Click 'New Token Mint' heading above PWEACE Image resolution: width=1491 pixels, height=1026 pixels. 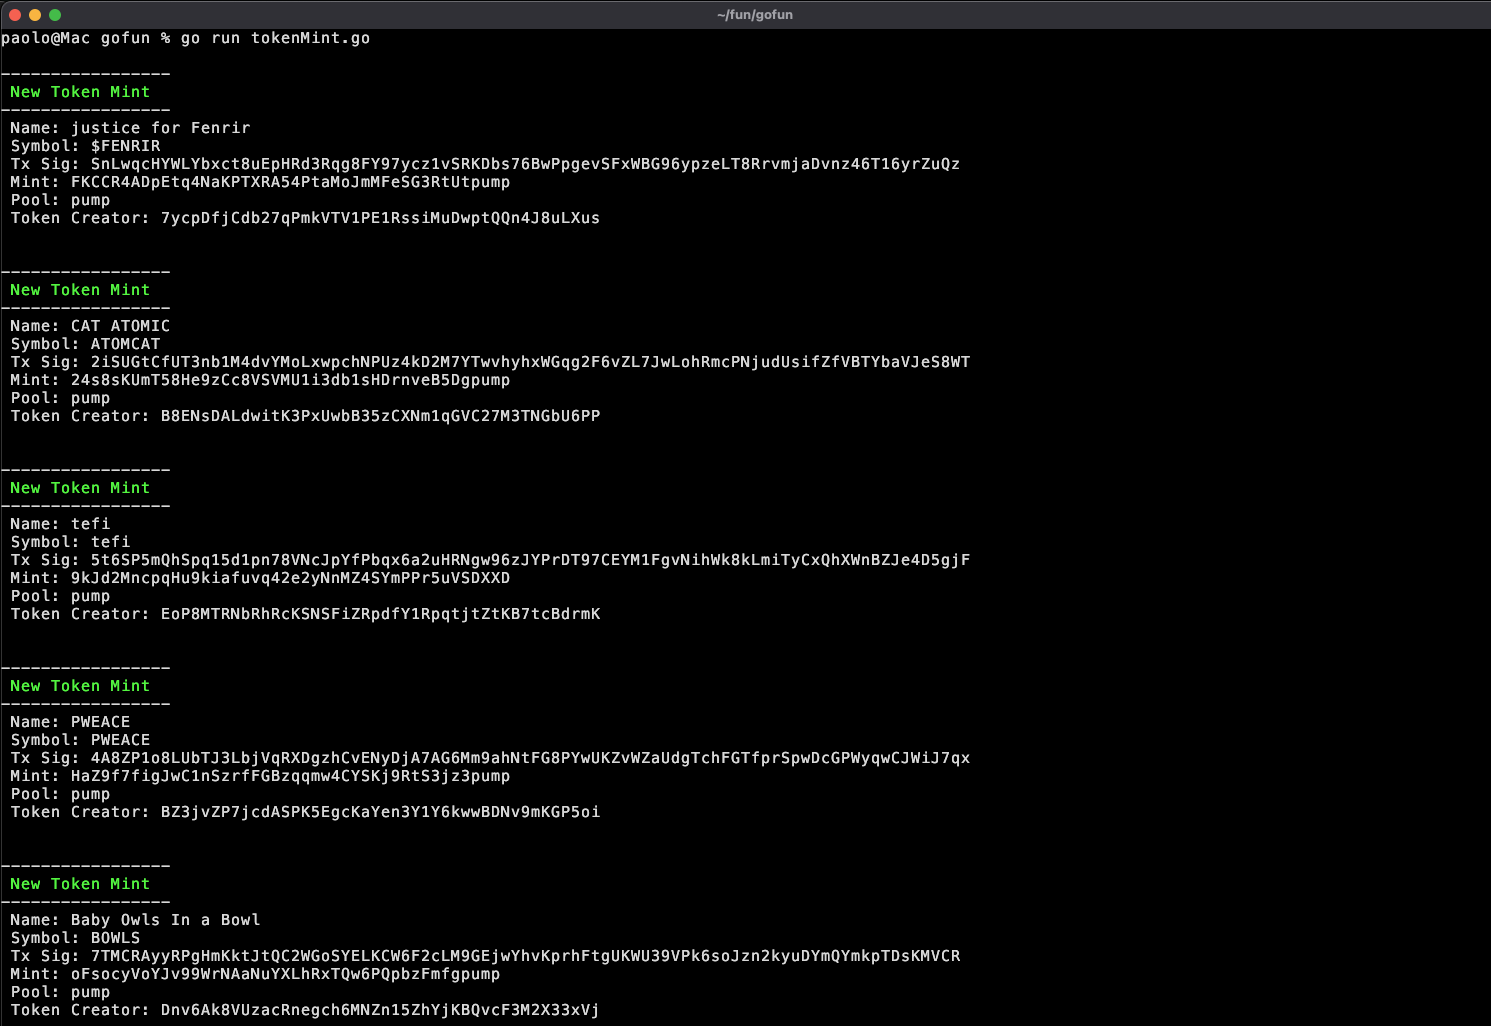point(80,686)
